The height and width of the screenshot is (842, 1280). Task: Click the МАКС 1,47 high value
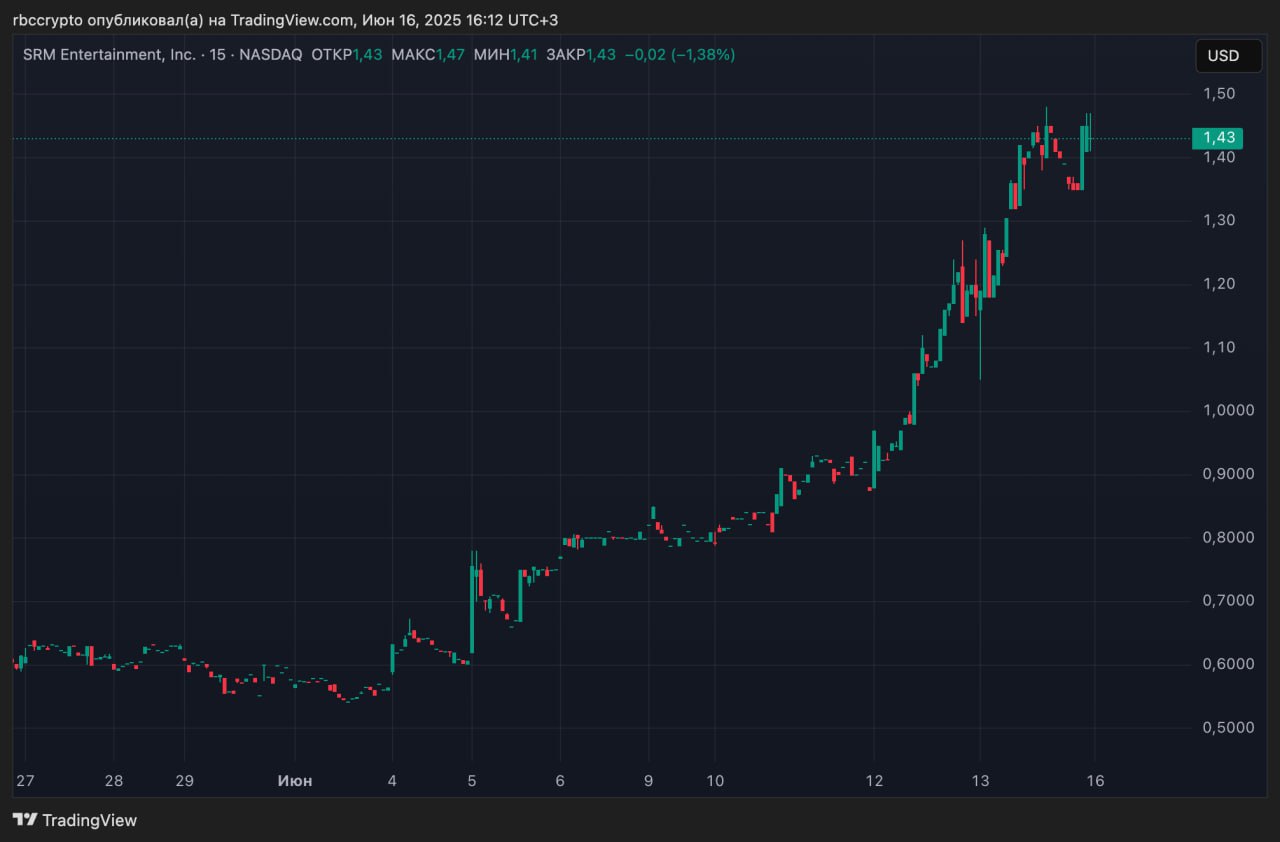coord(428,55)
